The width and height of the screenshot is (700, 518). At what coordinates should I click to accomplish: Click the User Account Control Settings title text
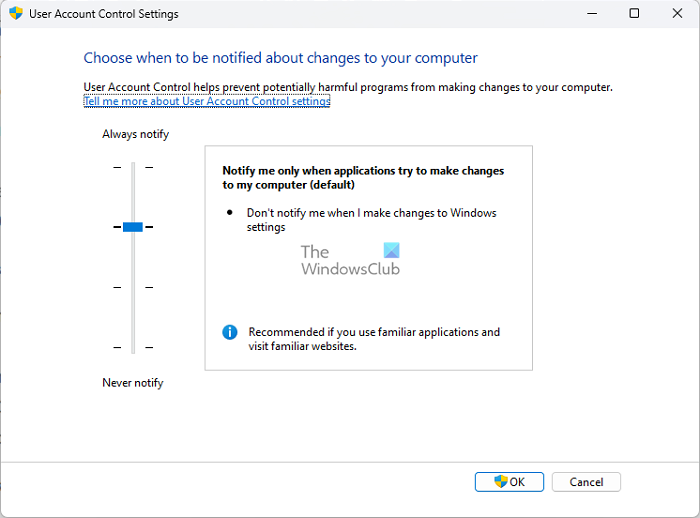104,14
